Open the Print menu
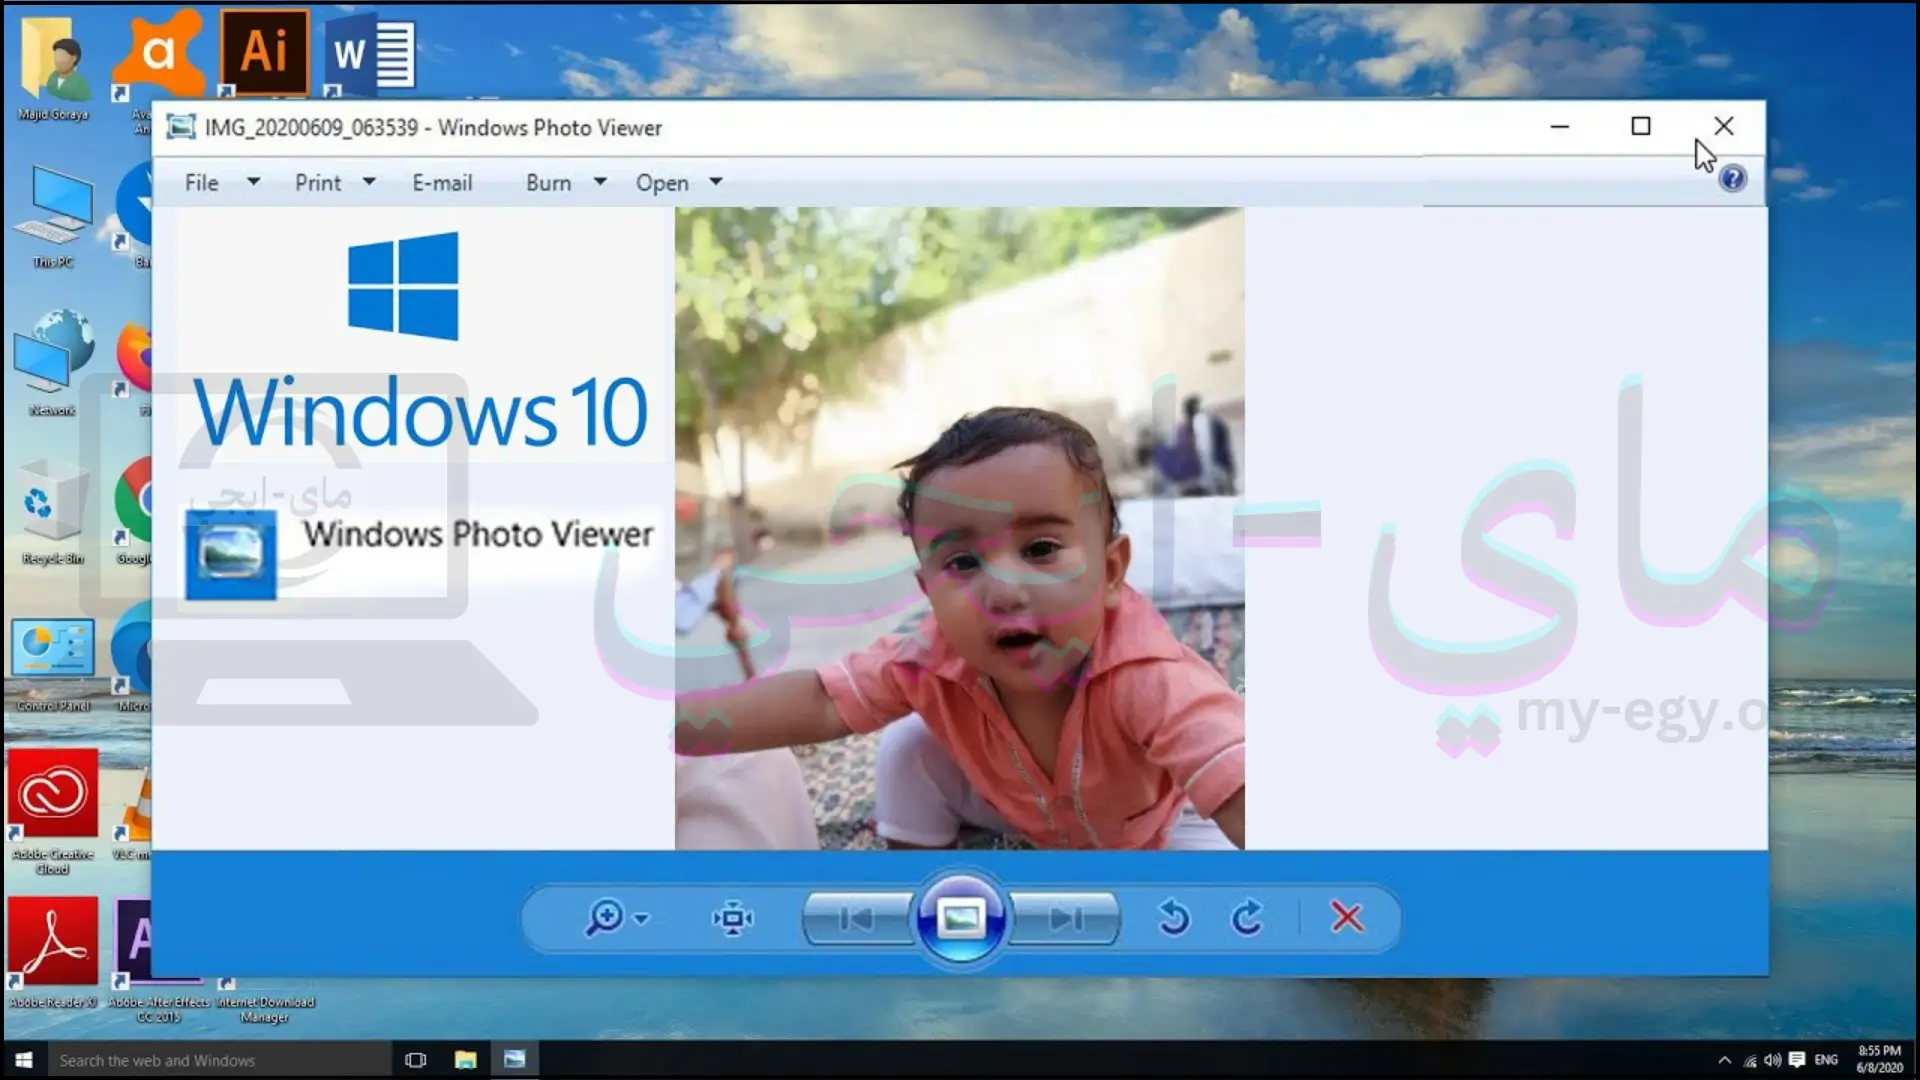 point(318,183)
